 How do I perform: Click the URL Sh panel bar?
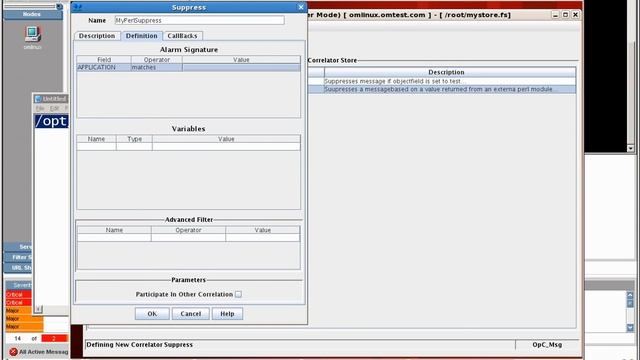click(18, 268)
